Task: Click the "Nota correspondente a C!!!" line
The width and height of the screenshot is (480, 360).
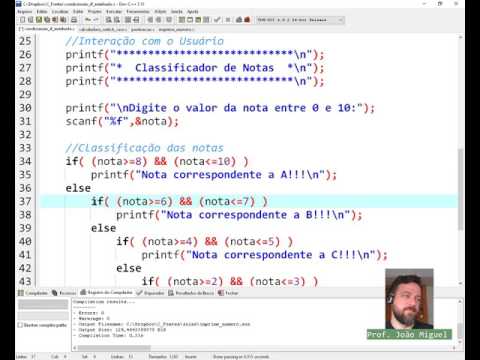Action: [x=265, y=255]
